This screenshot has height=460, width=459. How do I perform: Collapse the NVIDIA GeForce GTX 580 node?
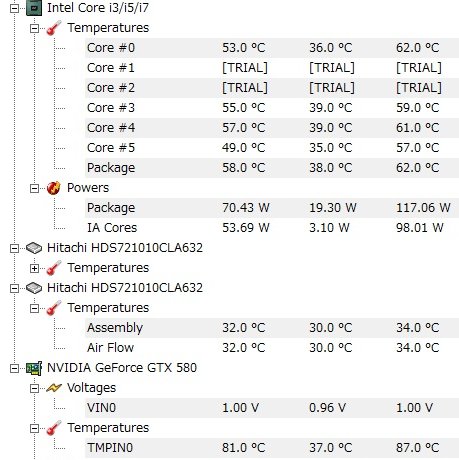pos(14,368)
